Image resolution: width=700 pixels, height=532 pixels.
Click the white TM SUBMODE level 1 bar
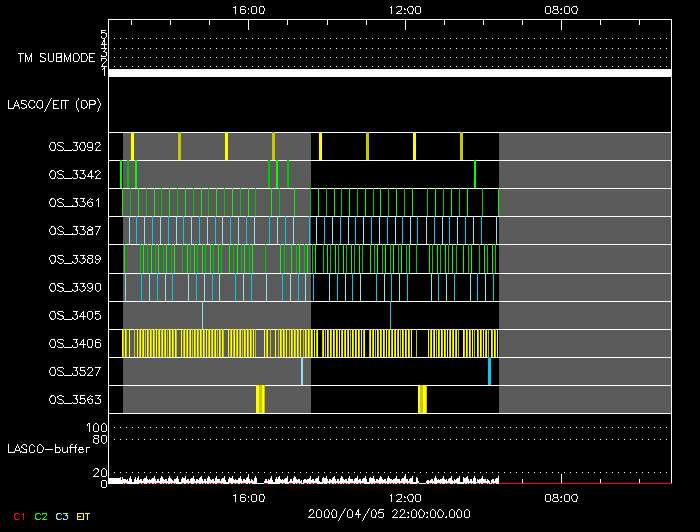coord(390,73)
